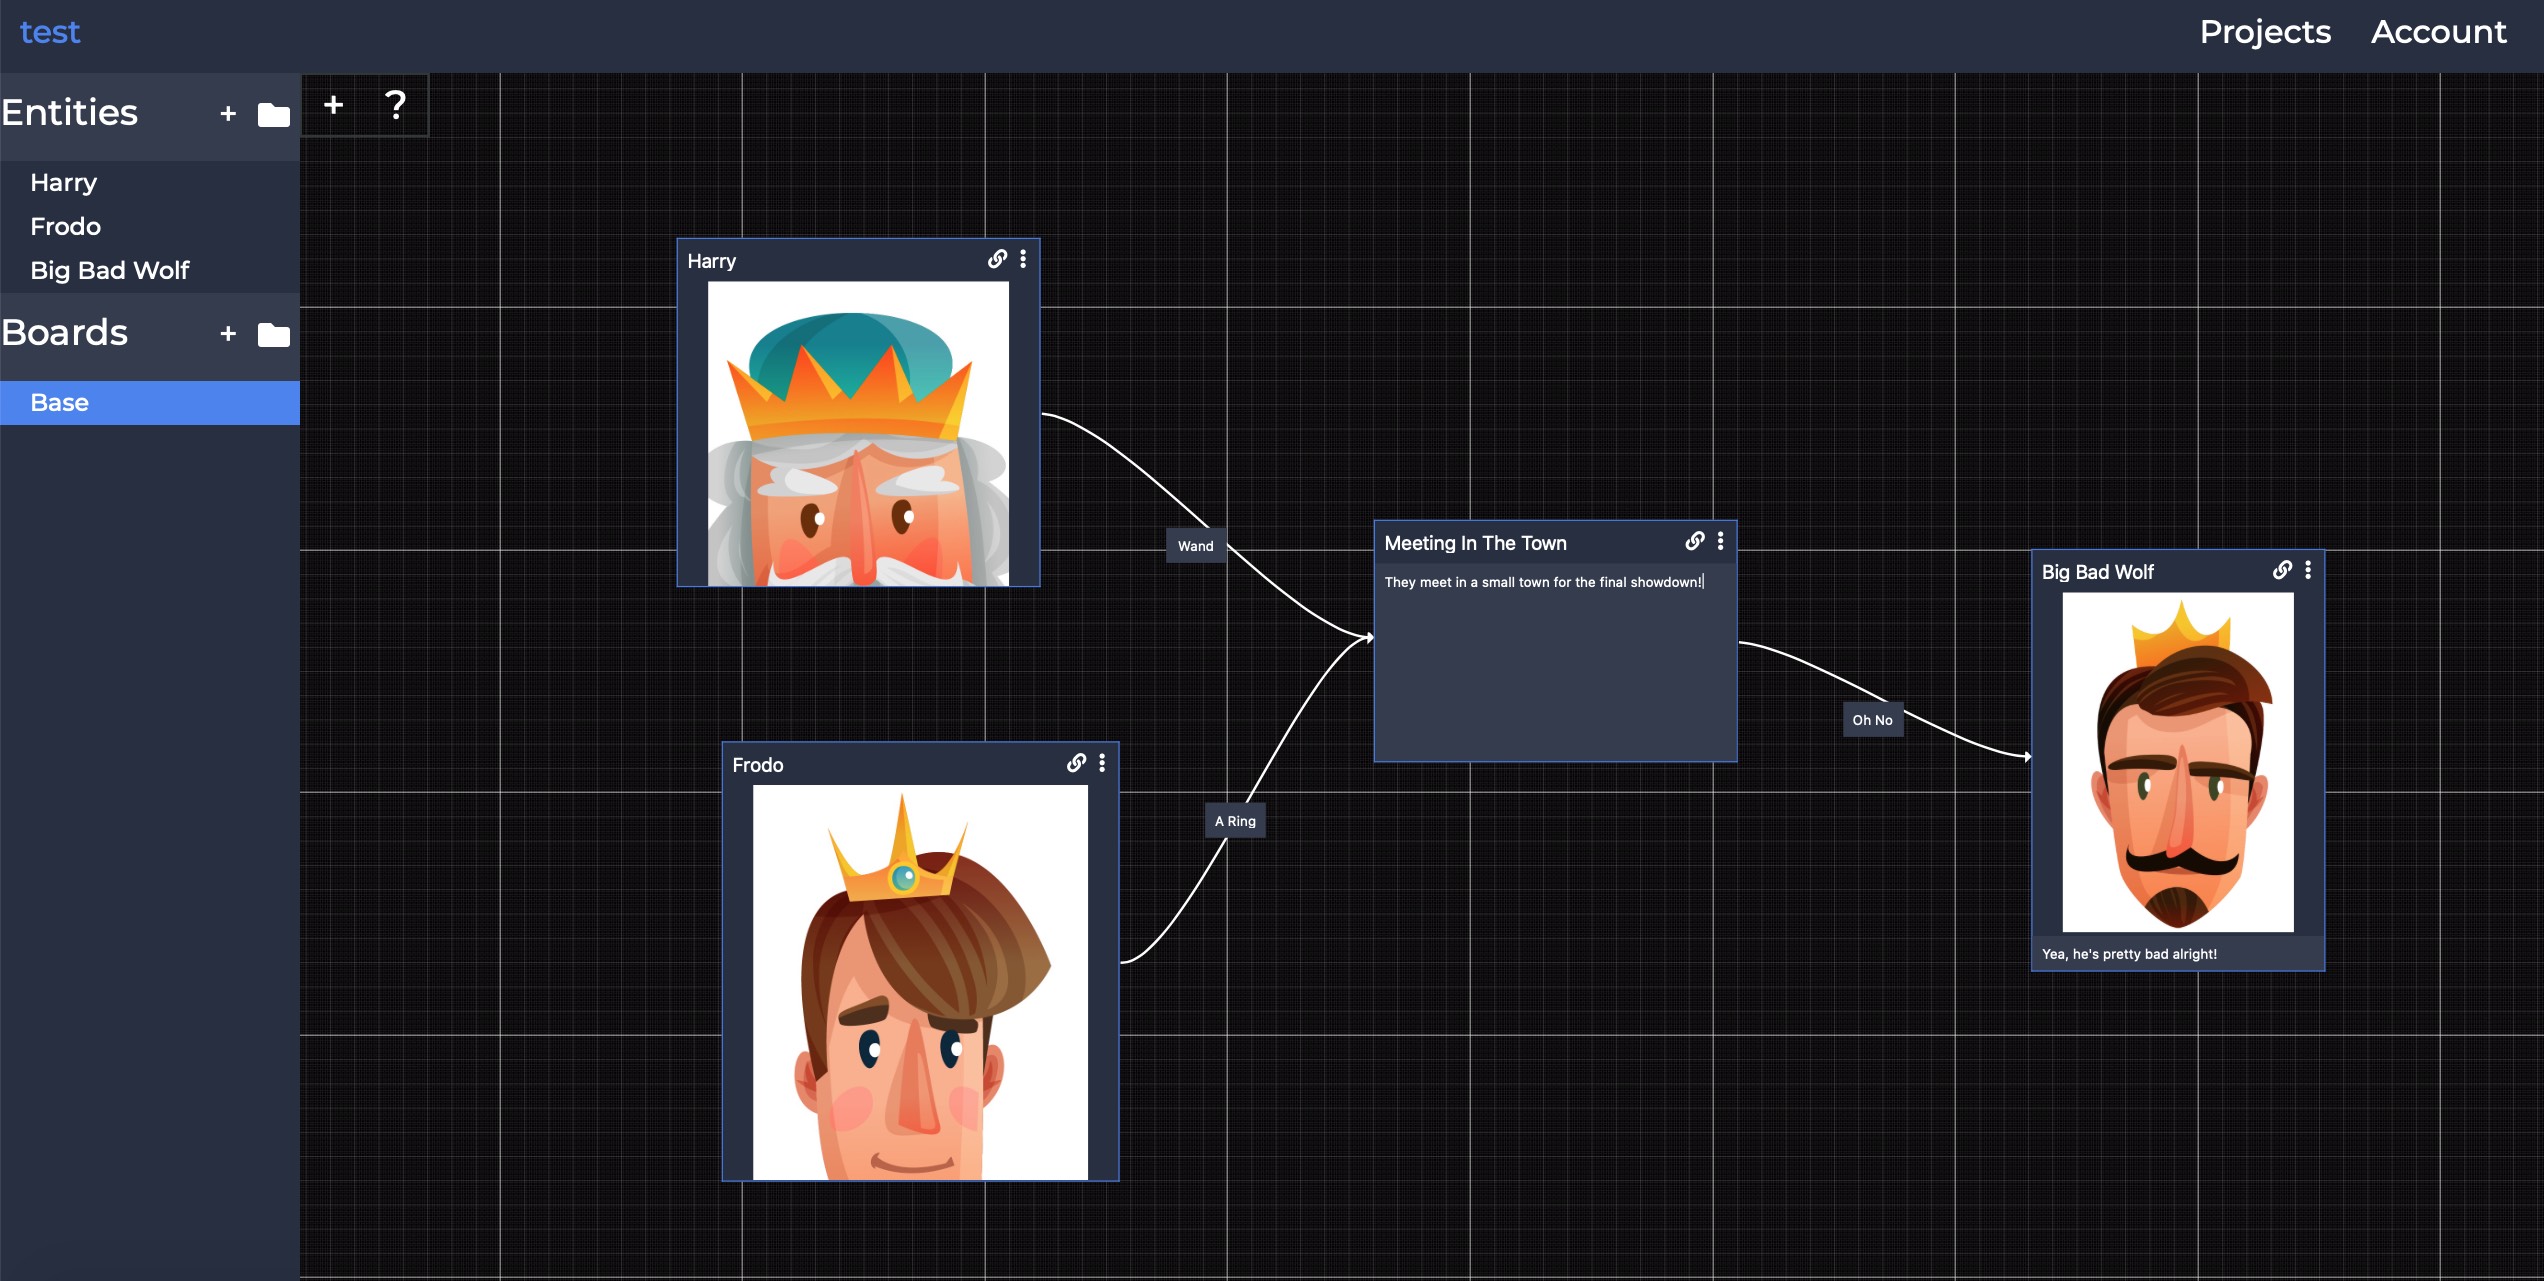Click link icon on Big Bad Wolf card

coord(2282,570)
